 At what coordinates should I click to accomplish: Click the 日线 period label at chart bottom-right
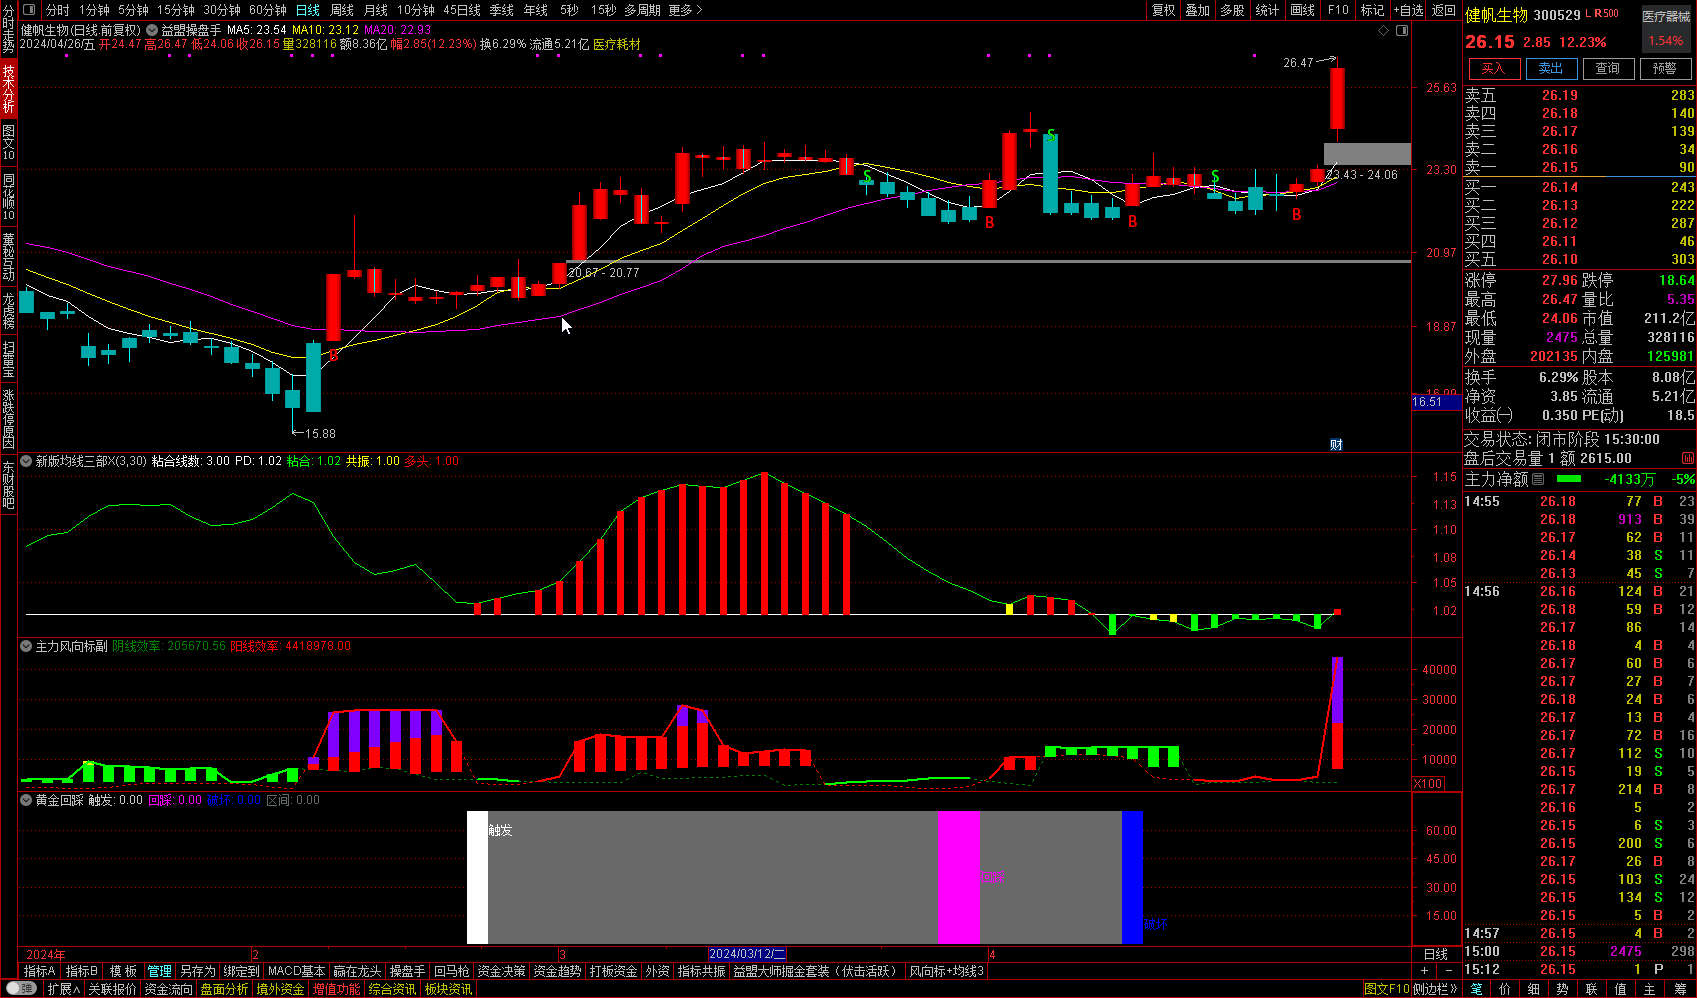(x=1435, y=954)
